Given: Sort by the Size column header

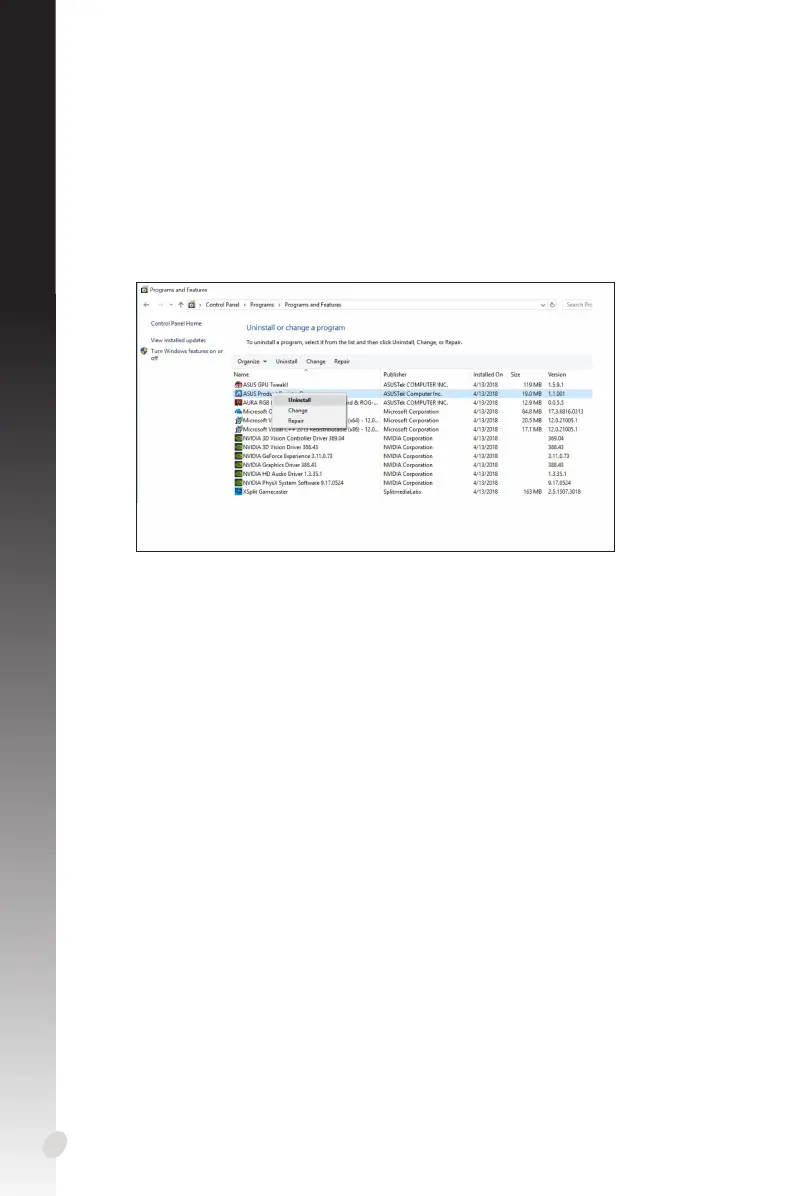Looking at the screenshot, I should coord(516,375).
